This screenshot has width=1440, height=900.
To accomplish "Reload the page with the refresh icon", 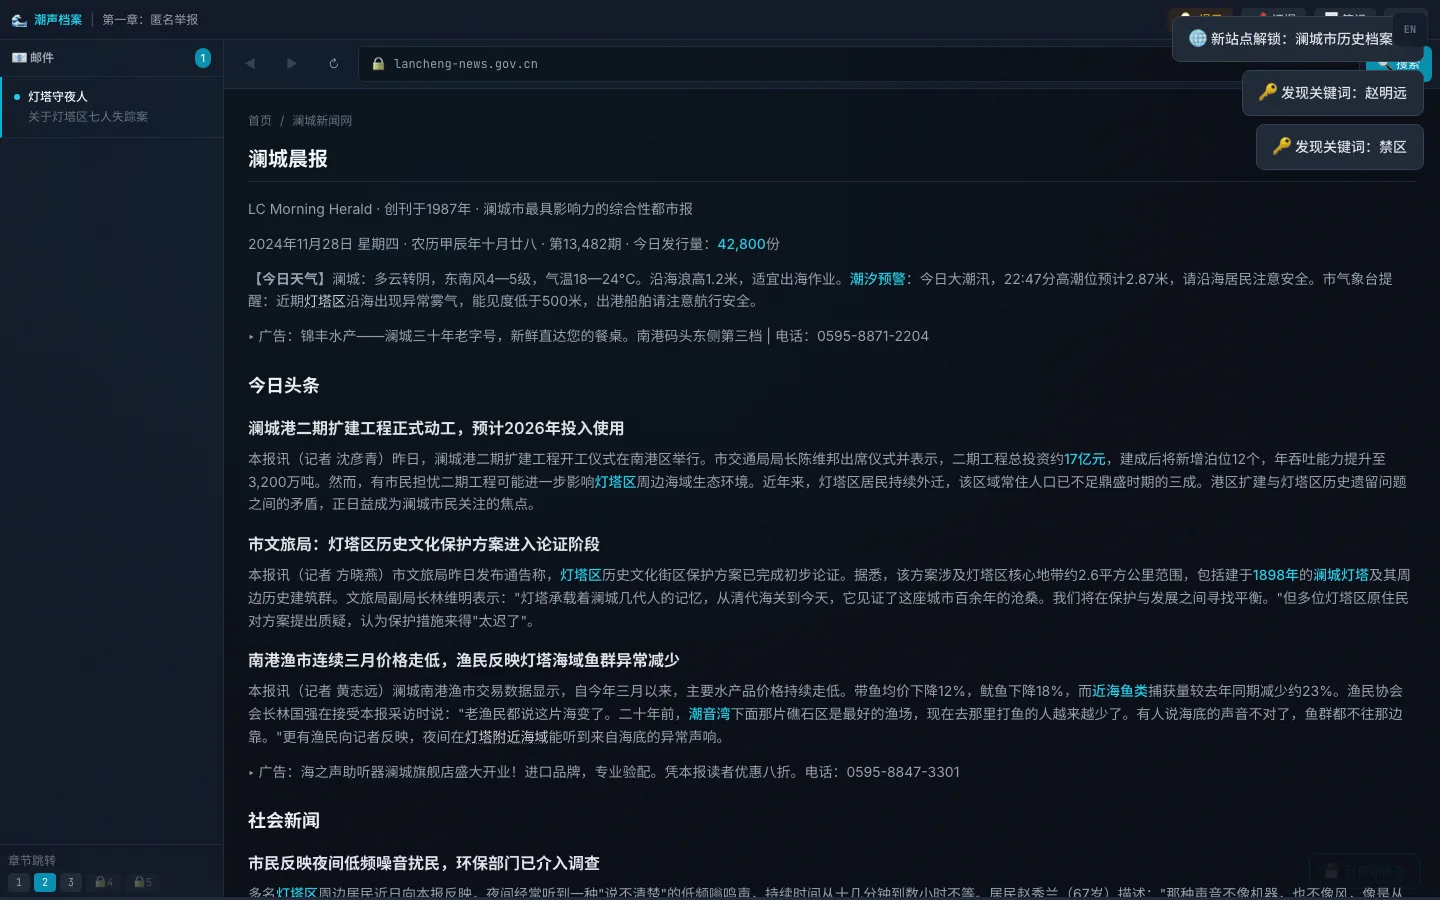I will pyautogui.click(x=334, y=64).
